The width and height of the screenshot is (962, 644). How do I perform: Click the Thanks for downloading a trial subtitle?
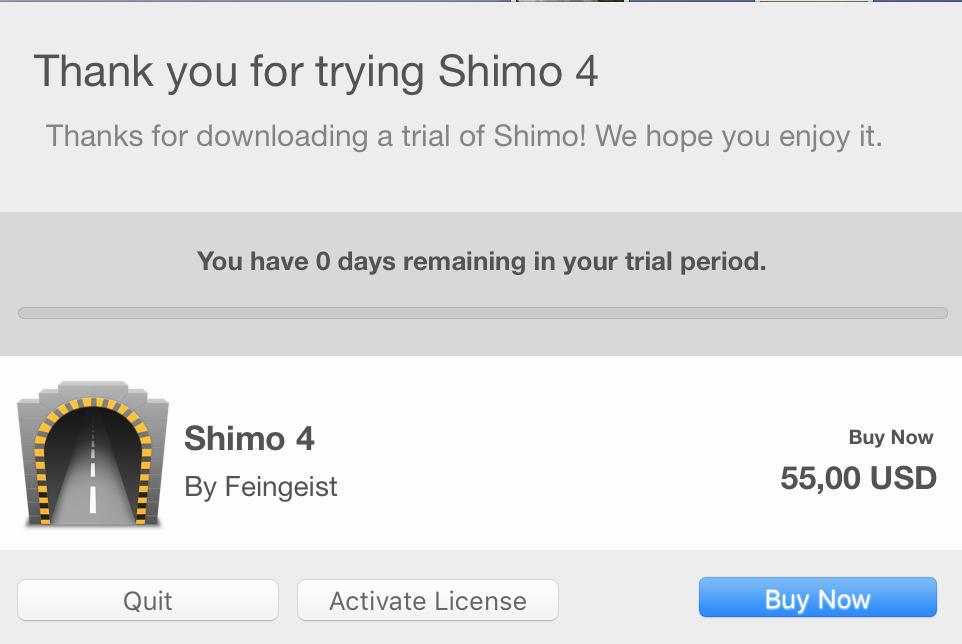click(x=464, y=136)
